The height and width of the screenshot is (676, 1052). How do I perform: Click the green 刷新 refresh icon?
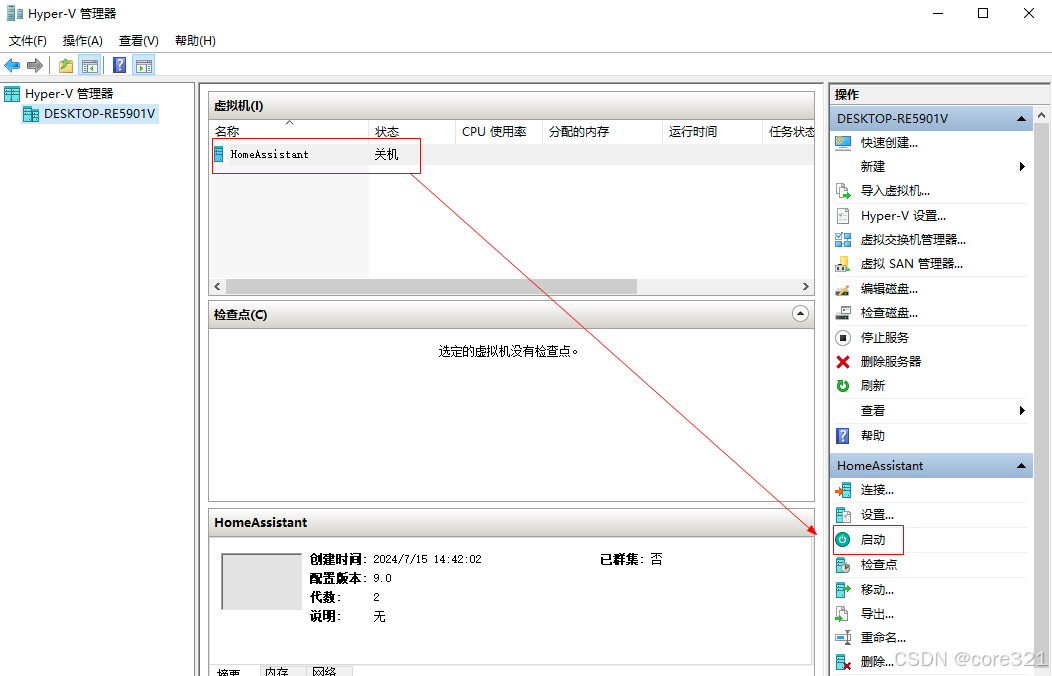(x=843, y=386)
